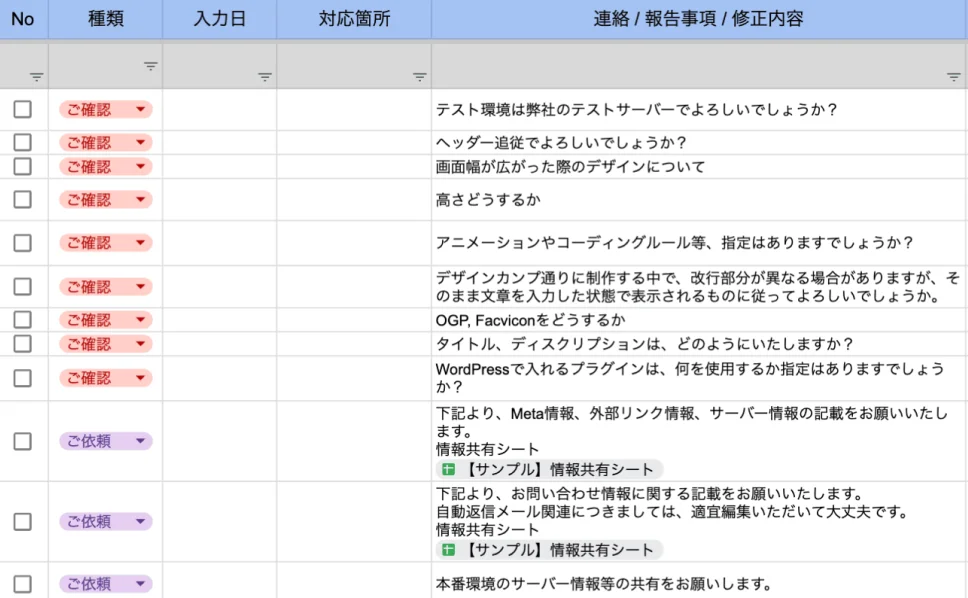
Task: Open the filter icon under 対応箇所 column
Action: click(x=420, y=77)
